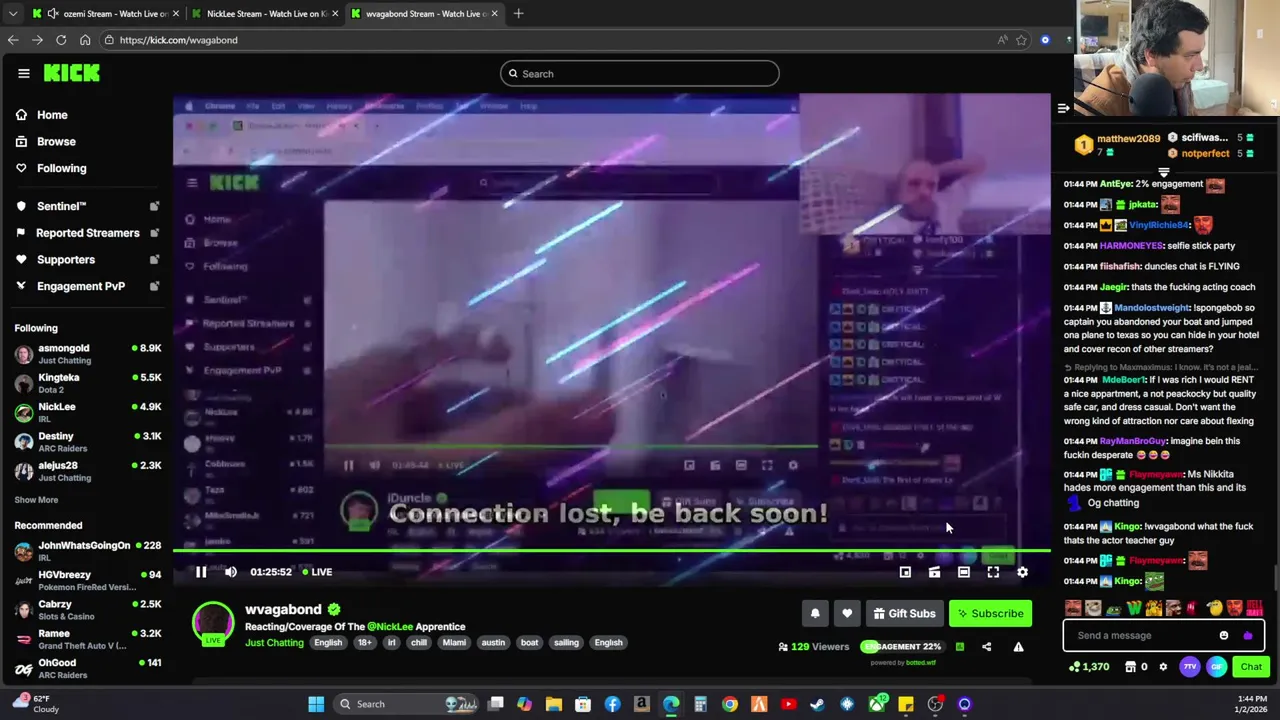Open player settings gear icon
Viewport: 1280px width, 720px height.
[1022, 572]
